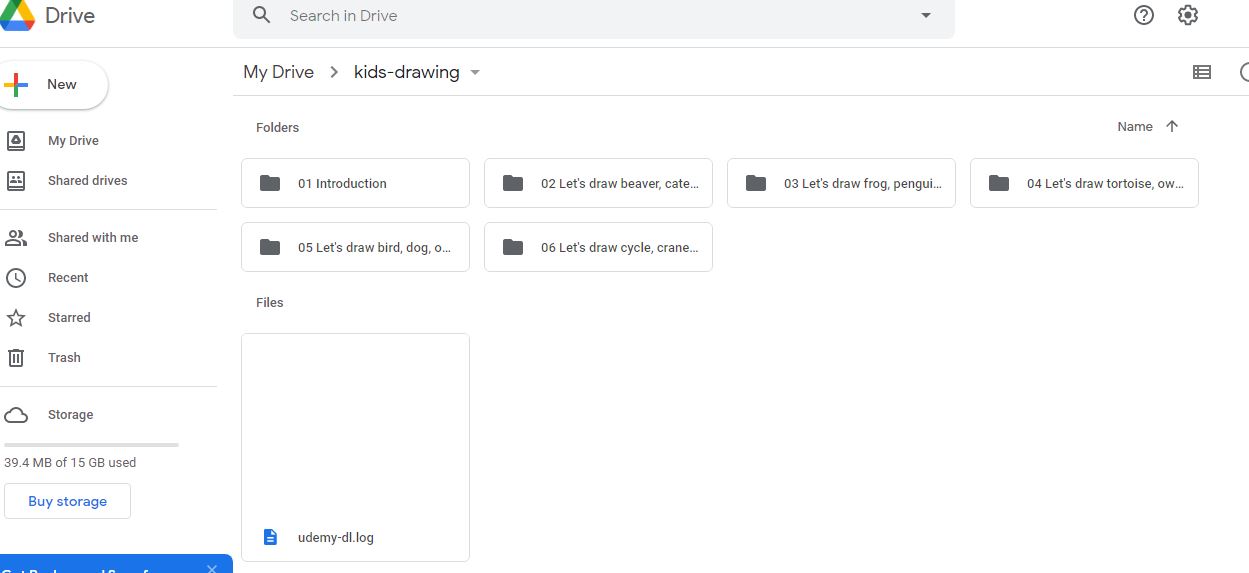Click the Trash bin icon
The width and height of the screenshot is (1249, 573).
click(16, 358)
